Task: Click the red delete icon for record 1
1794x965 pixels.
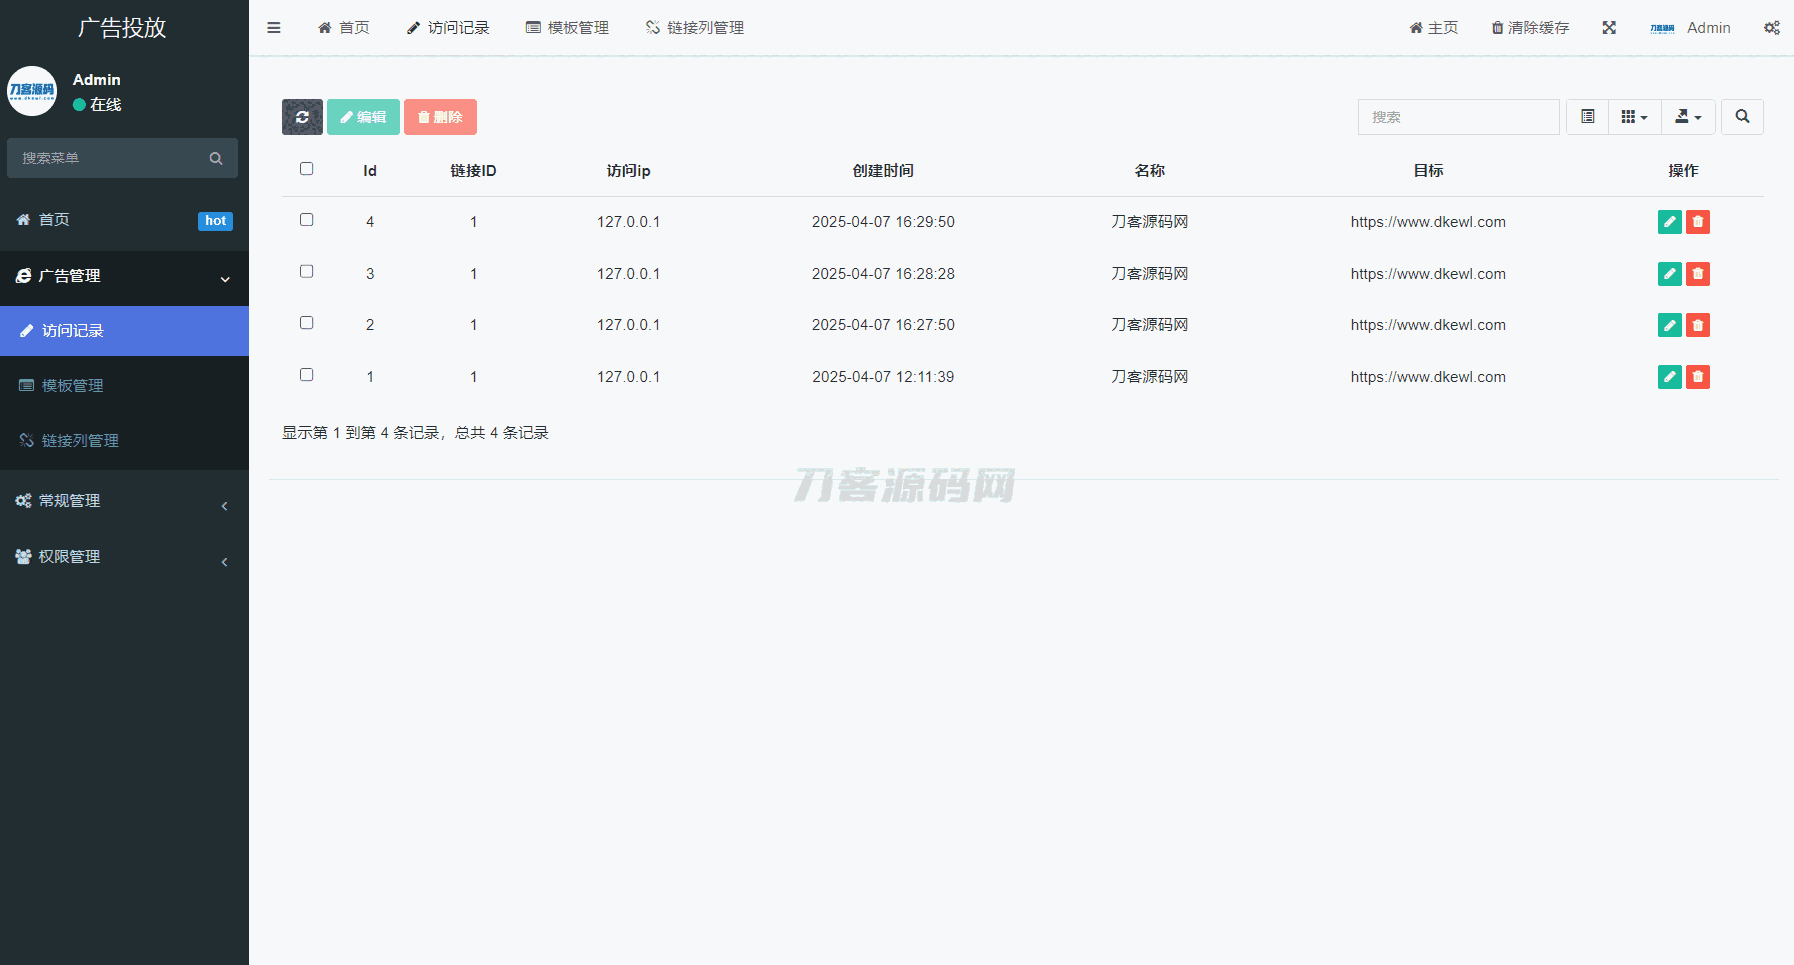Action: point(1697,377)
